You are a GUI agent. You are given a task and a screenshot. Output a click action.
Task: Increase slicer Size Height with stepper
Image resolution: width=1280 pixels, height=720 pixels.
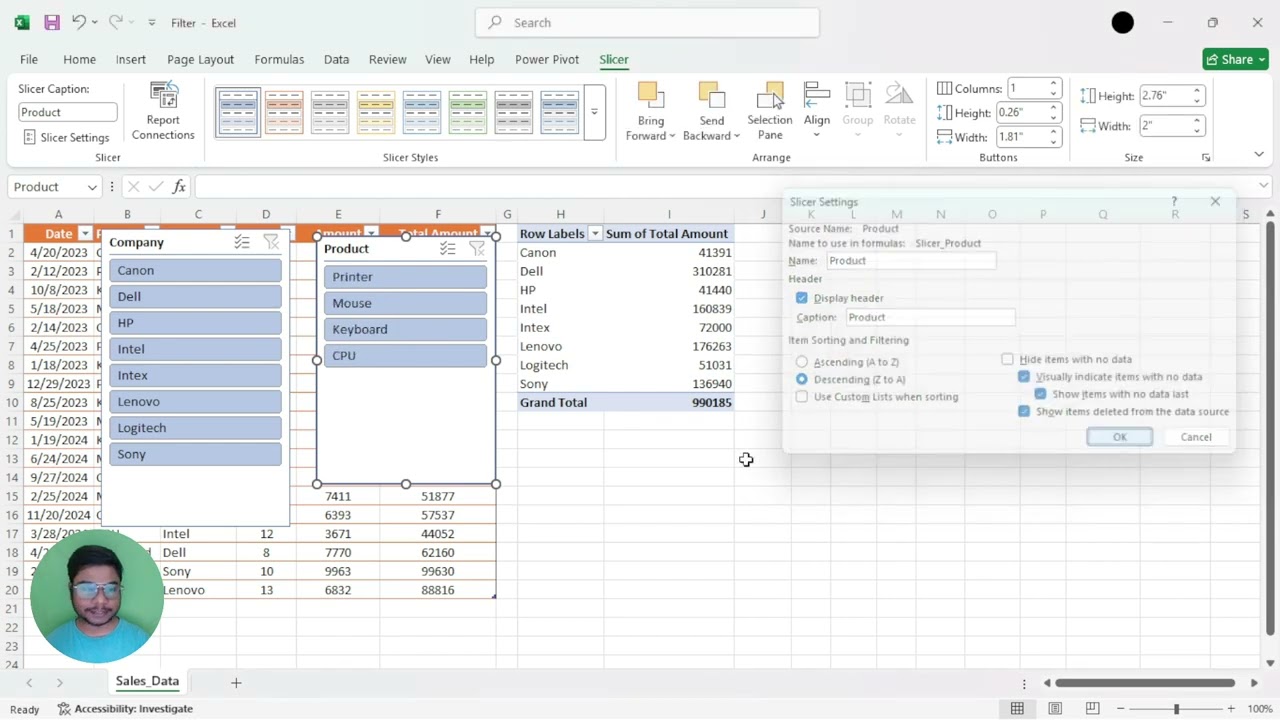pyautogui.click(x=1197, y=91)
